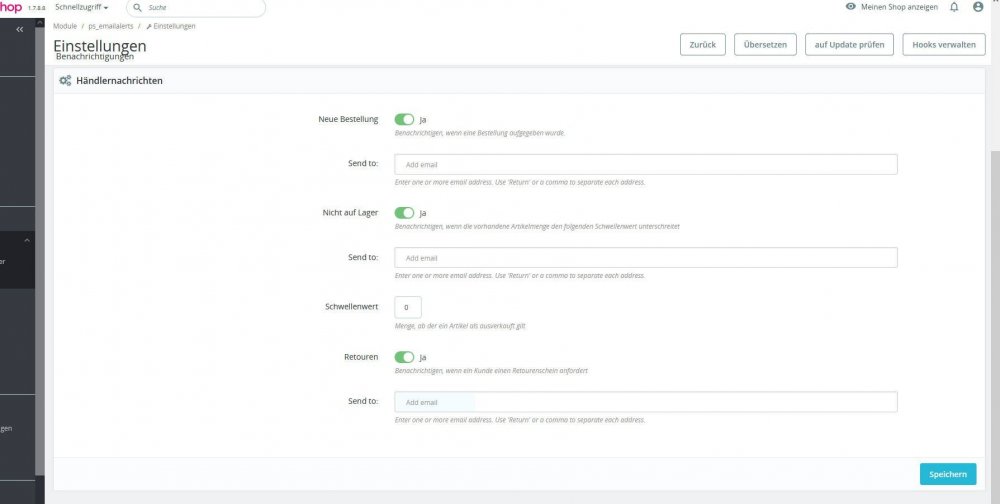
Task: Go to Module in the breadcrumb
Action: click(x=65, y=26)
